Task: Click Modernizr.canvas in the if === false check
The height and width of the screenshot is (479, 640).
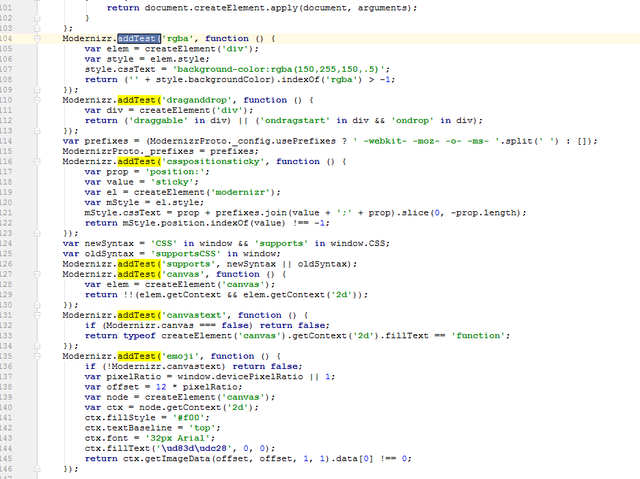Action: [150, 326]
